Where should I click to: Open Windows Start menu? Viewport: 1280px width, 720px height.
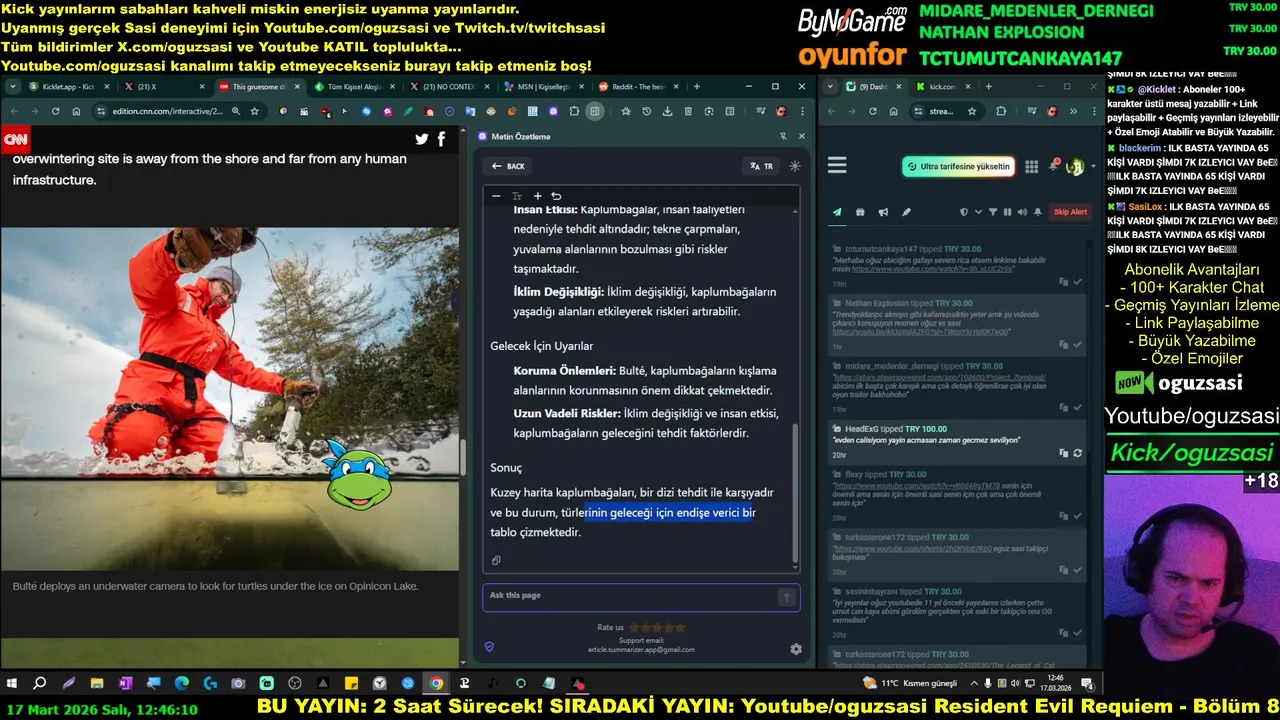coord(12,683)
